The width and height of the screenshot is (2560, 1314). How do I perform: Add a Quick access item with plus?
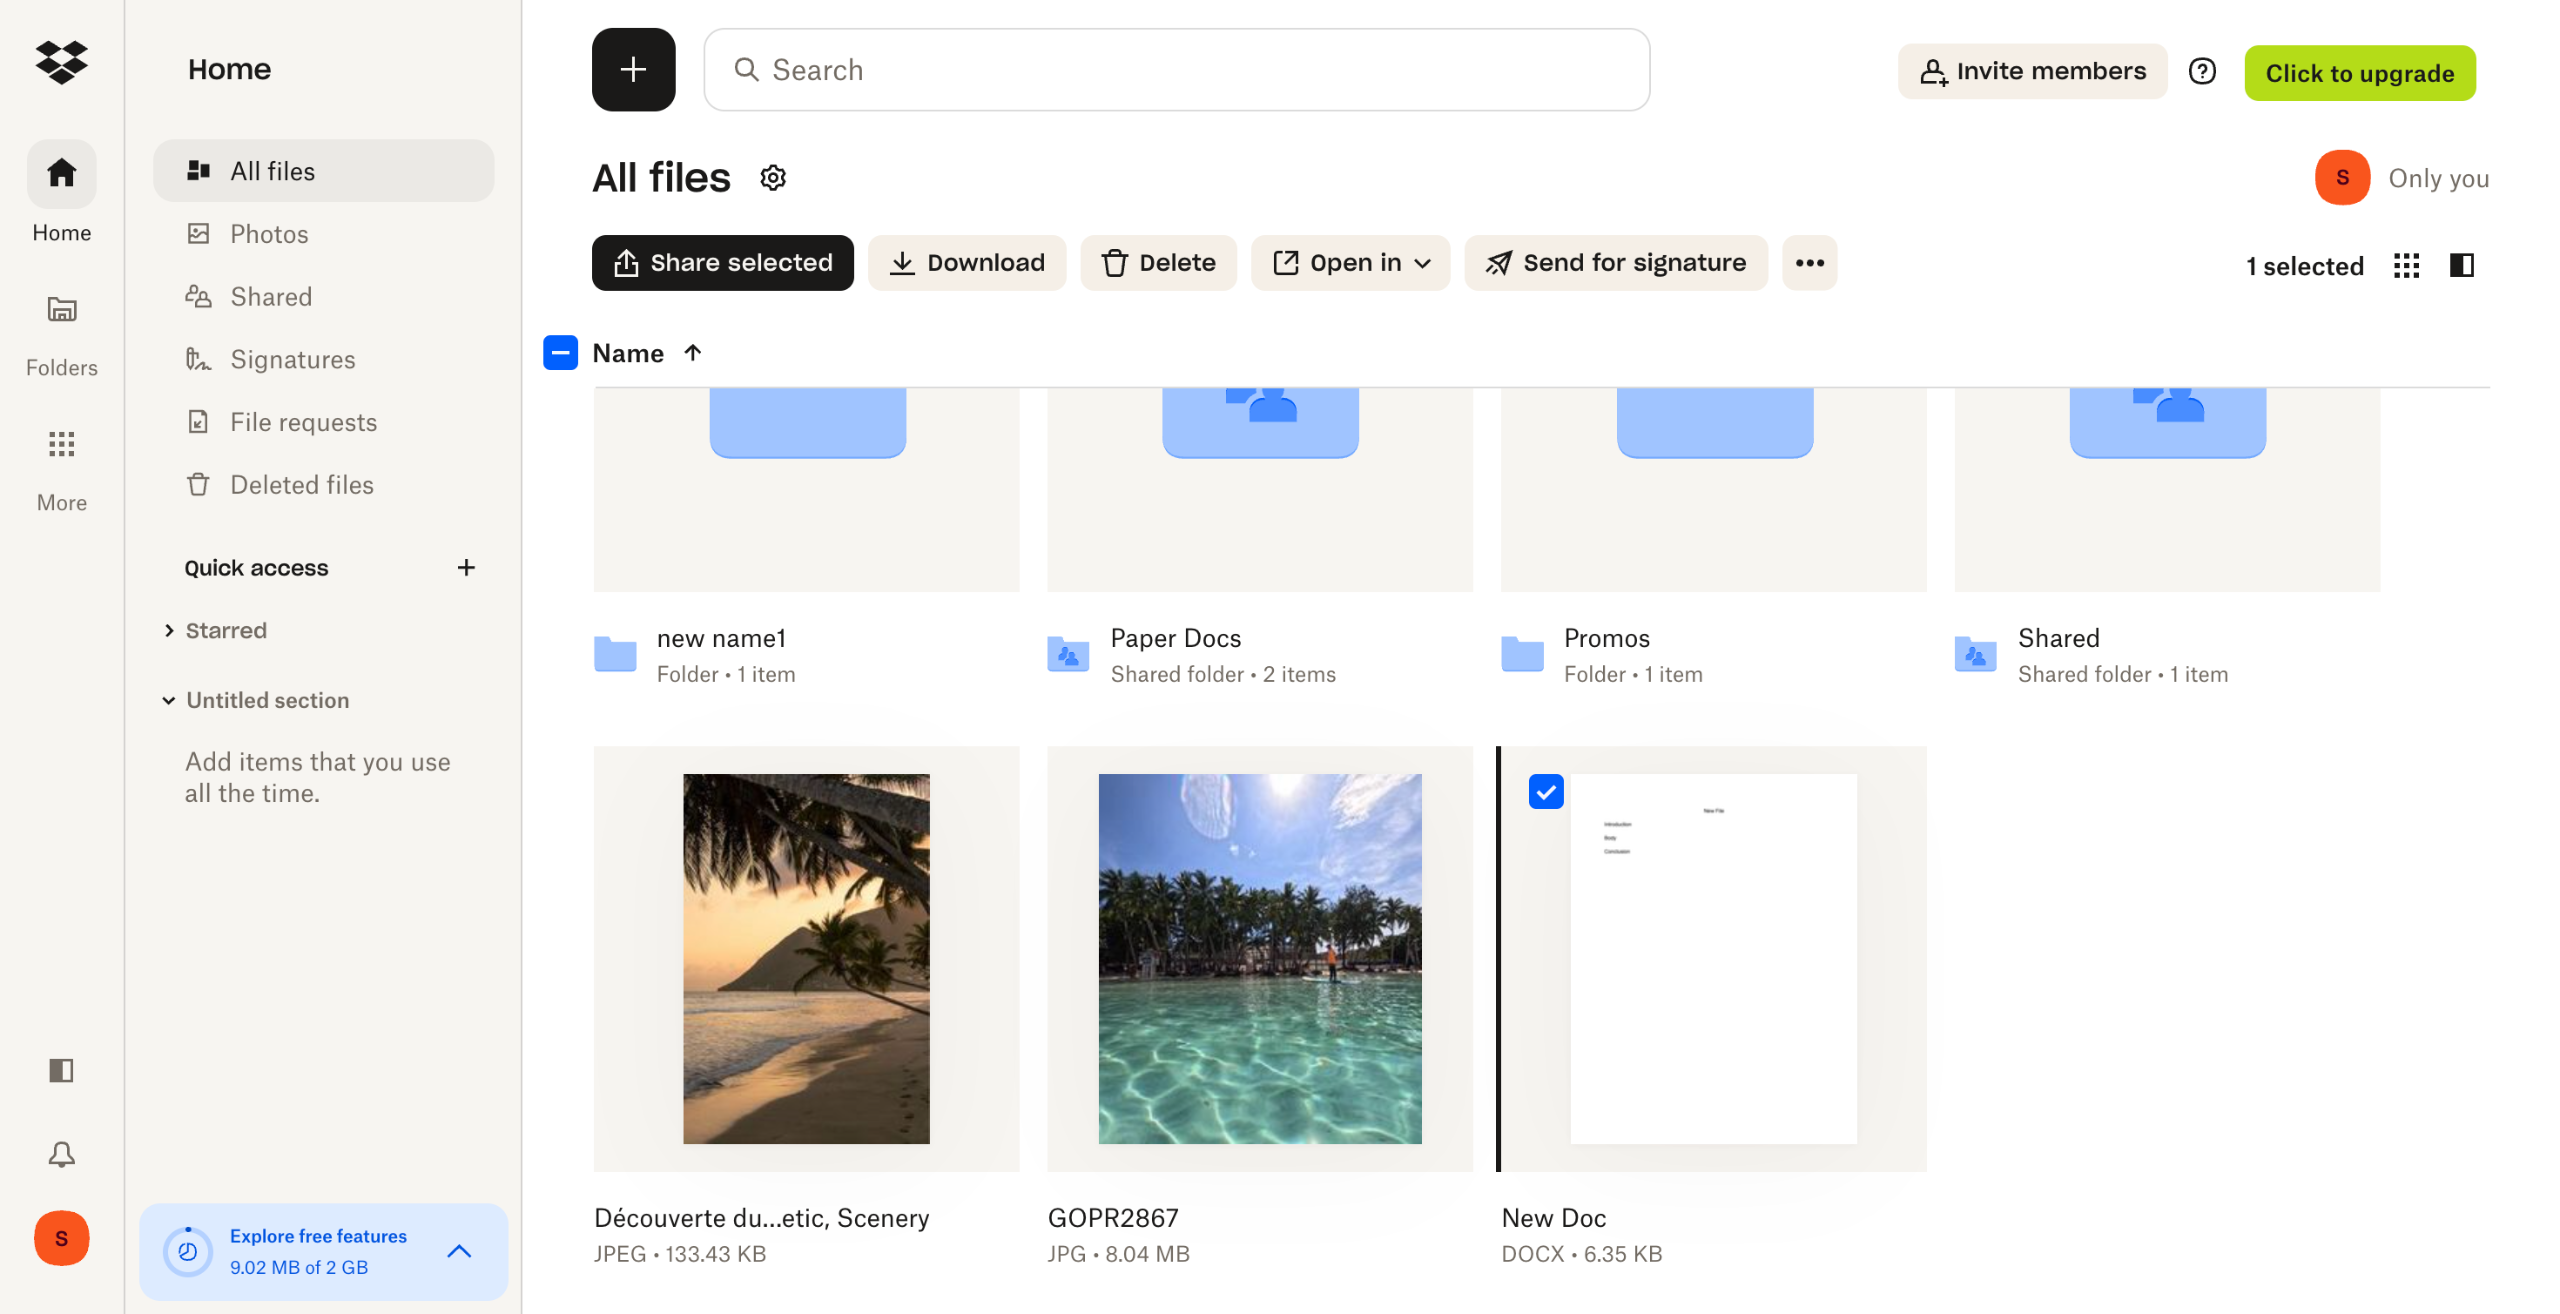point(466,568)
